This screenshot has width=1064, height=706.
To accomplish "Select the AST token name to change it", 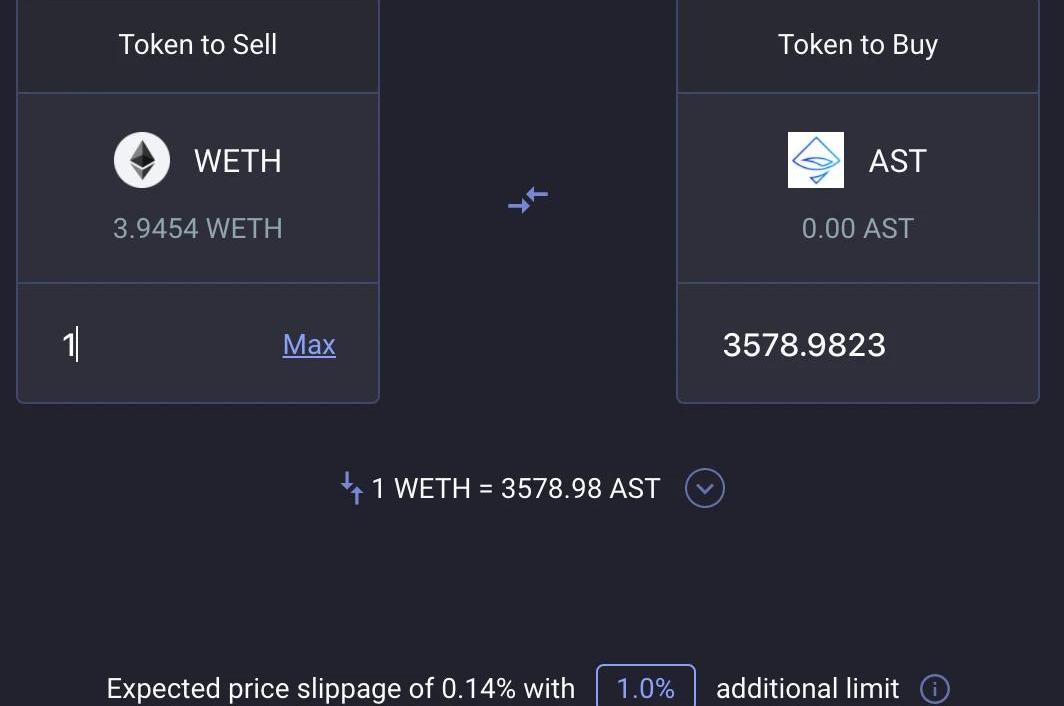I will pos(897,161).
